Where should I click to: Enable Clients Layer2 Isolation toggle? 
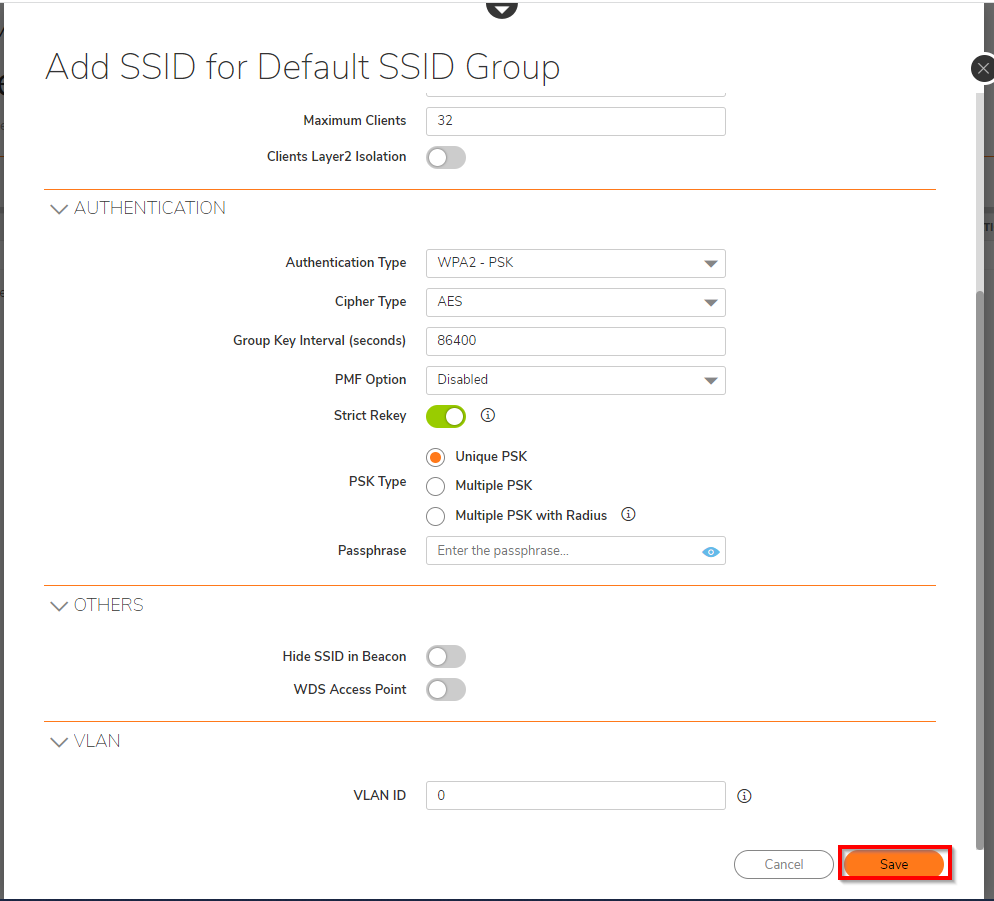[446, 157]
